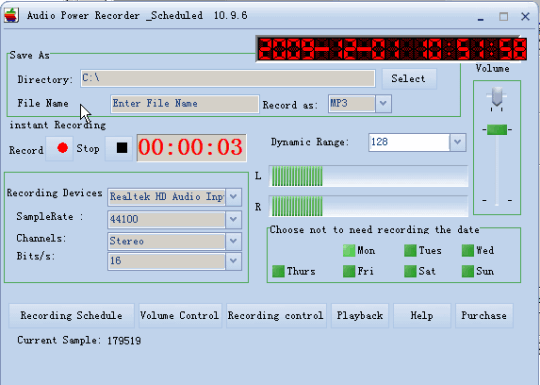This screenshot has width=540, height=385.
Task: Click the green volume slider handle
Action: click(x=497, y=130)
